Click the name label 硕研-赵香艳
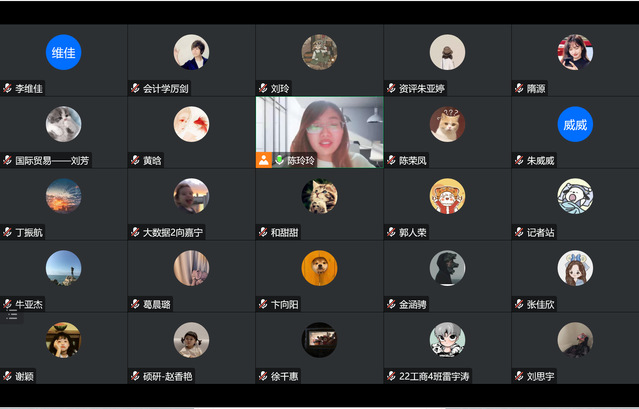 pyautogui.click(x=167, y=376)
